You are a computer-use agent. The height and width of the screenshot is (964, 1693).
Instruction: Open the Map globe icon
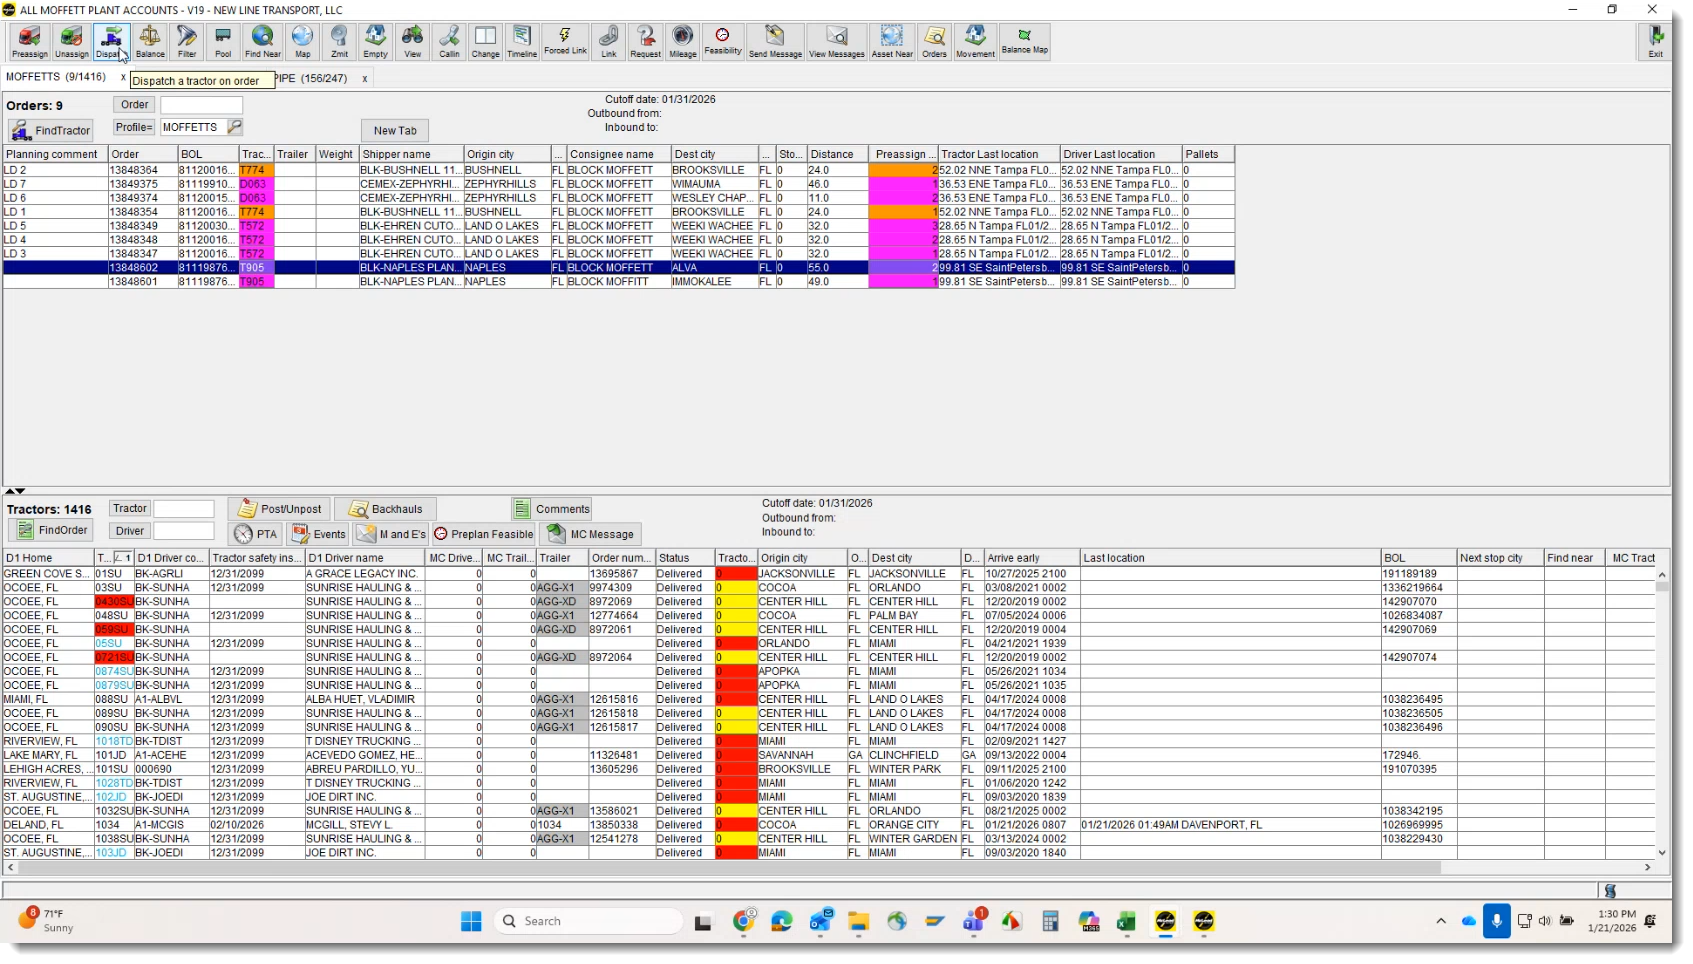(x=302, y=42)
